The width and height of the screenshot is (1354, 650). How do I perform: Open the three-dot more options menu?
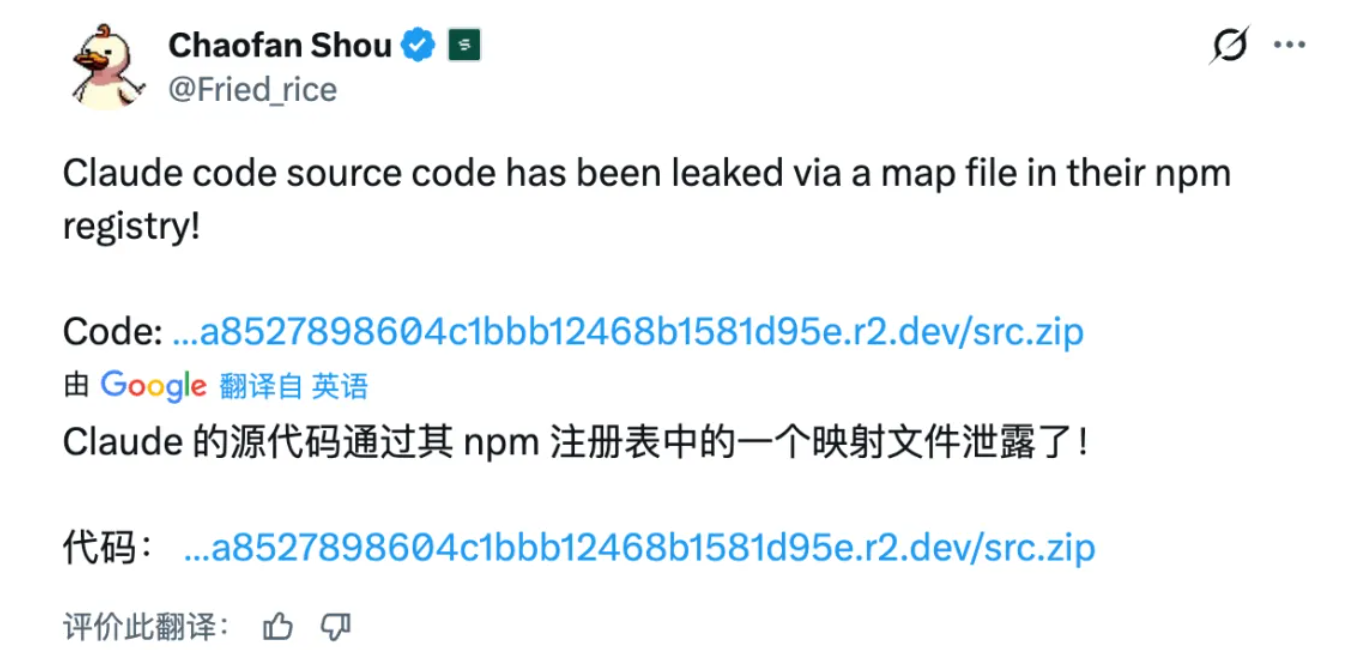pyautogui.click(x=1289, y=44)
